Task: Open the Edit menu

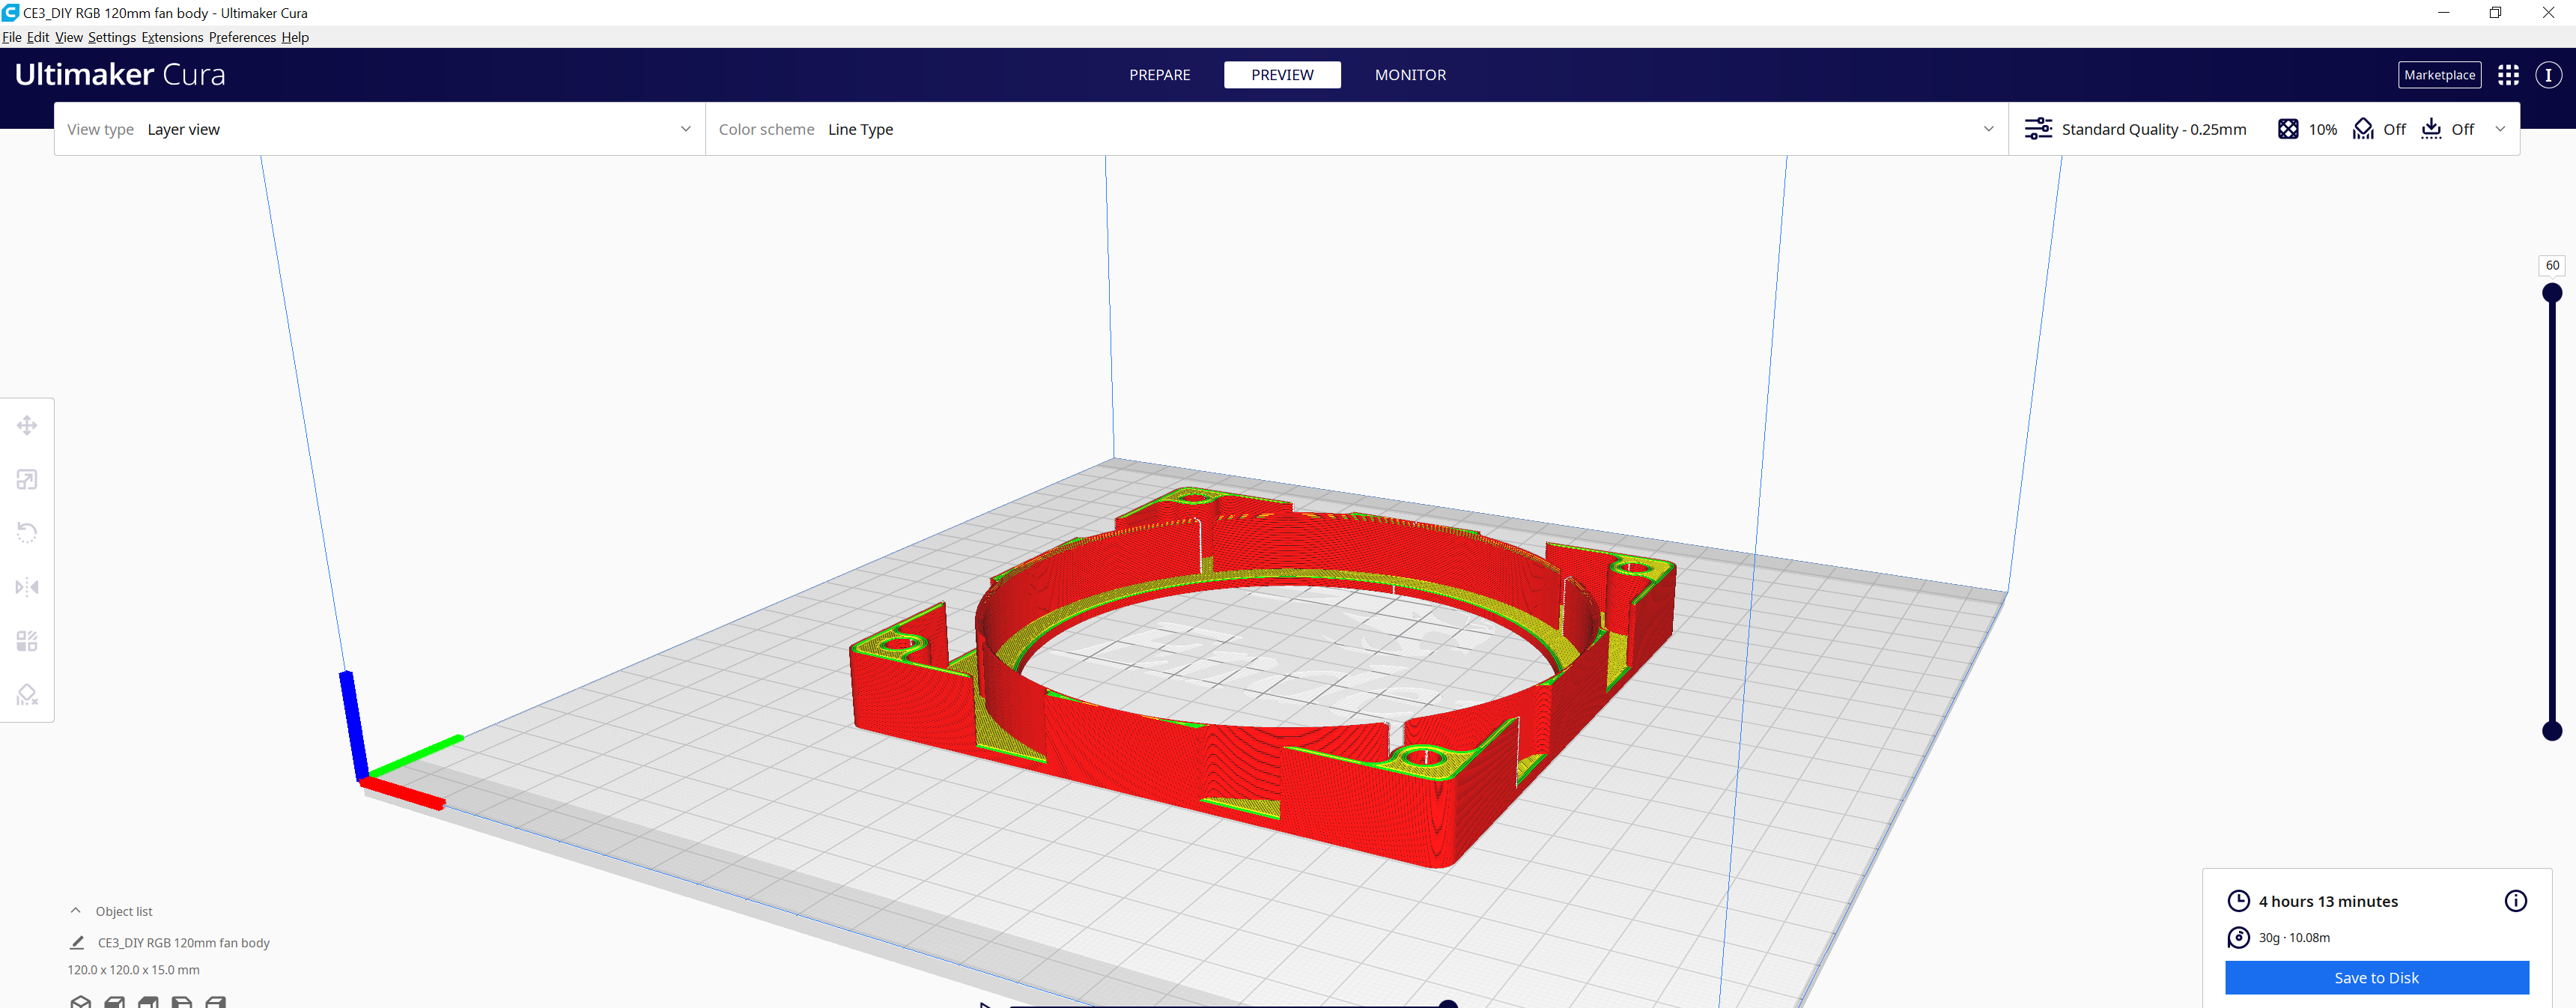Action: 38,37
